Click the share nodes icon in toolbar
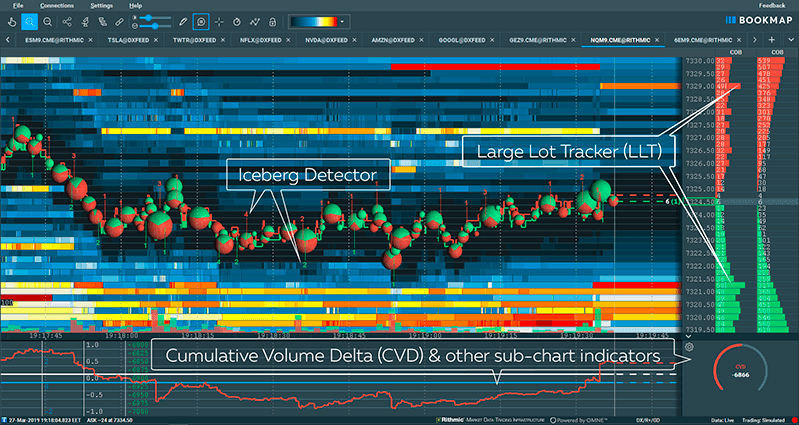 click(x=67, y=22)
